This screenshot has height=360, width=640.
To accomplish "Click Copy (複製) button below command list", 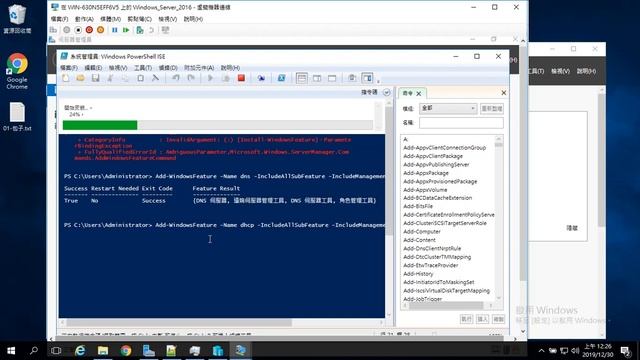I will click(x=498, y=319).
